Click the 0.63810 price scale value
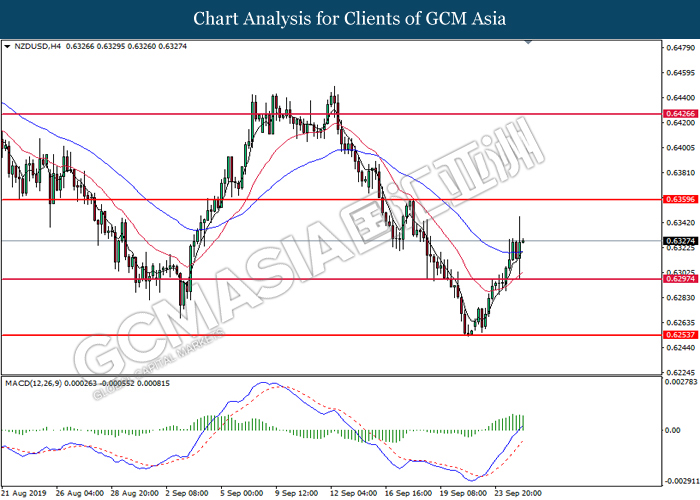Screen dimensions: 700x500 [680, 173]
